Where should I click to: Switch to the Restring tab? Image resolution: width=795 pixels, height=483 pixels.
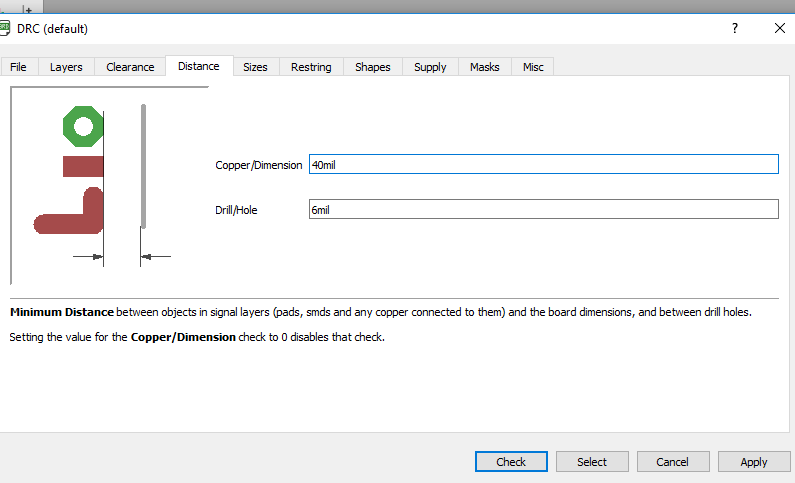(x=311, y=67)
